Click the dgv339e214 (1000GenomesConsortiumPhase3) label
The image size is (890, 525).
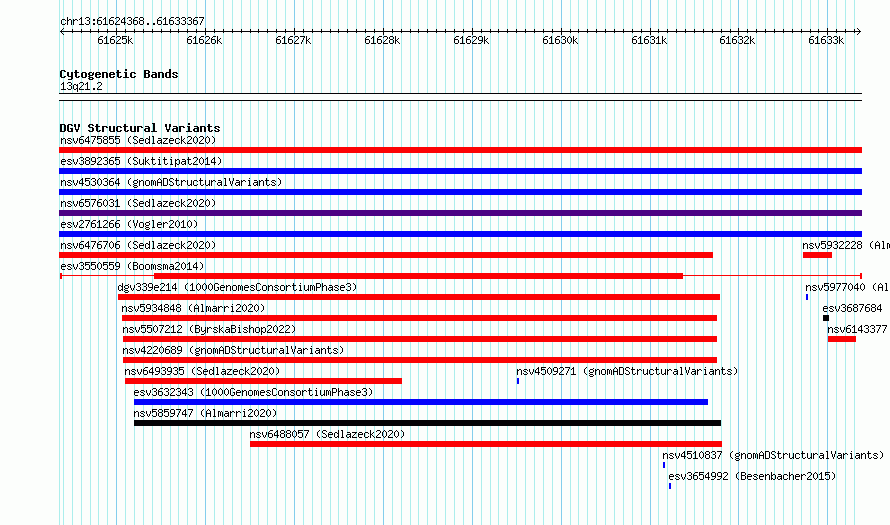click(x=237, y=287)
